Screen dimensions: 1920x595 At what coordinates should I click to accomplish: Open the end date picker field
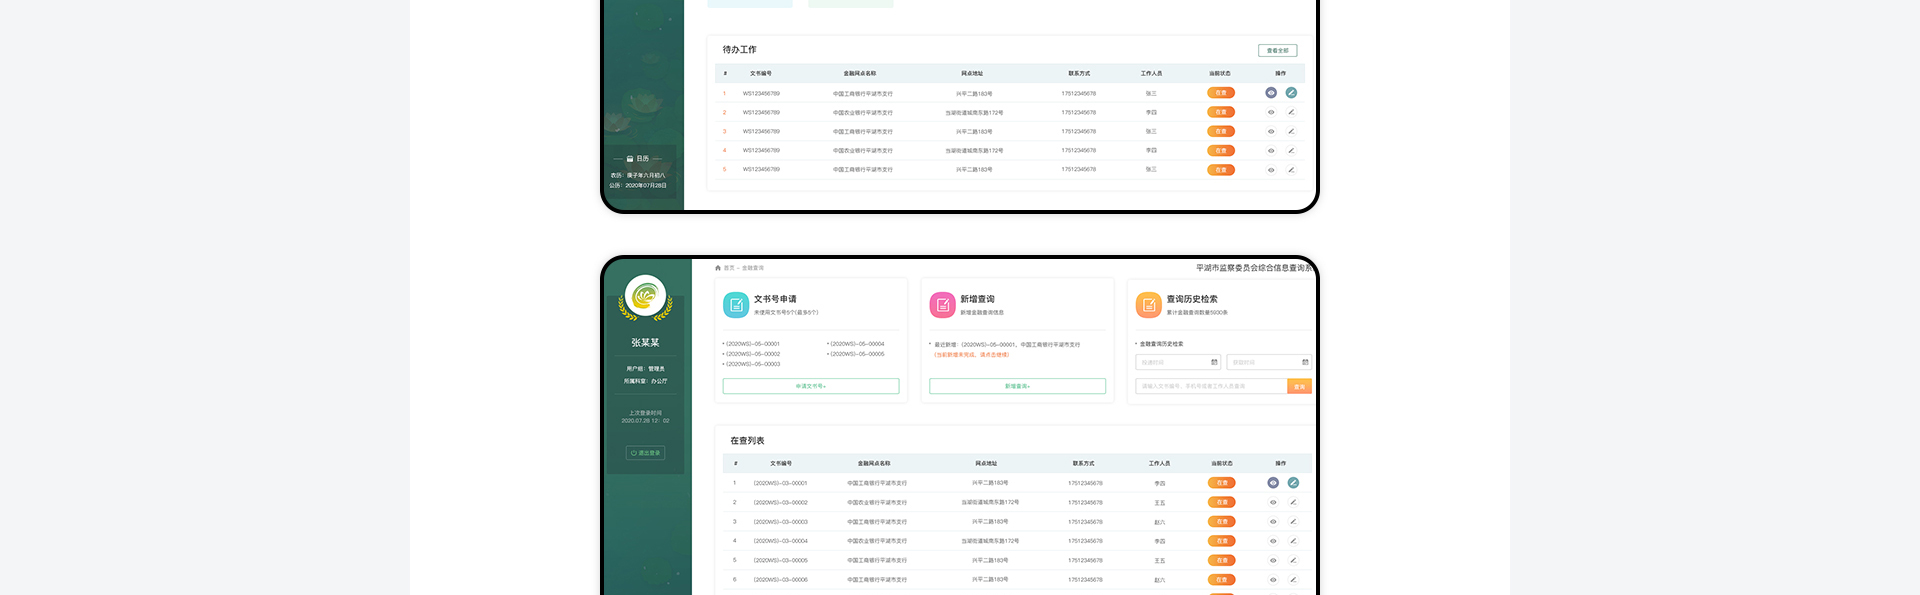tap(1269, 362)
